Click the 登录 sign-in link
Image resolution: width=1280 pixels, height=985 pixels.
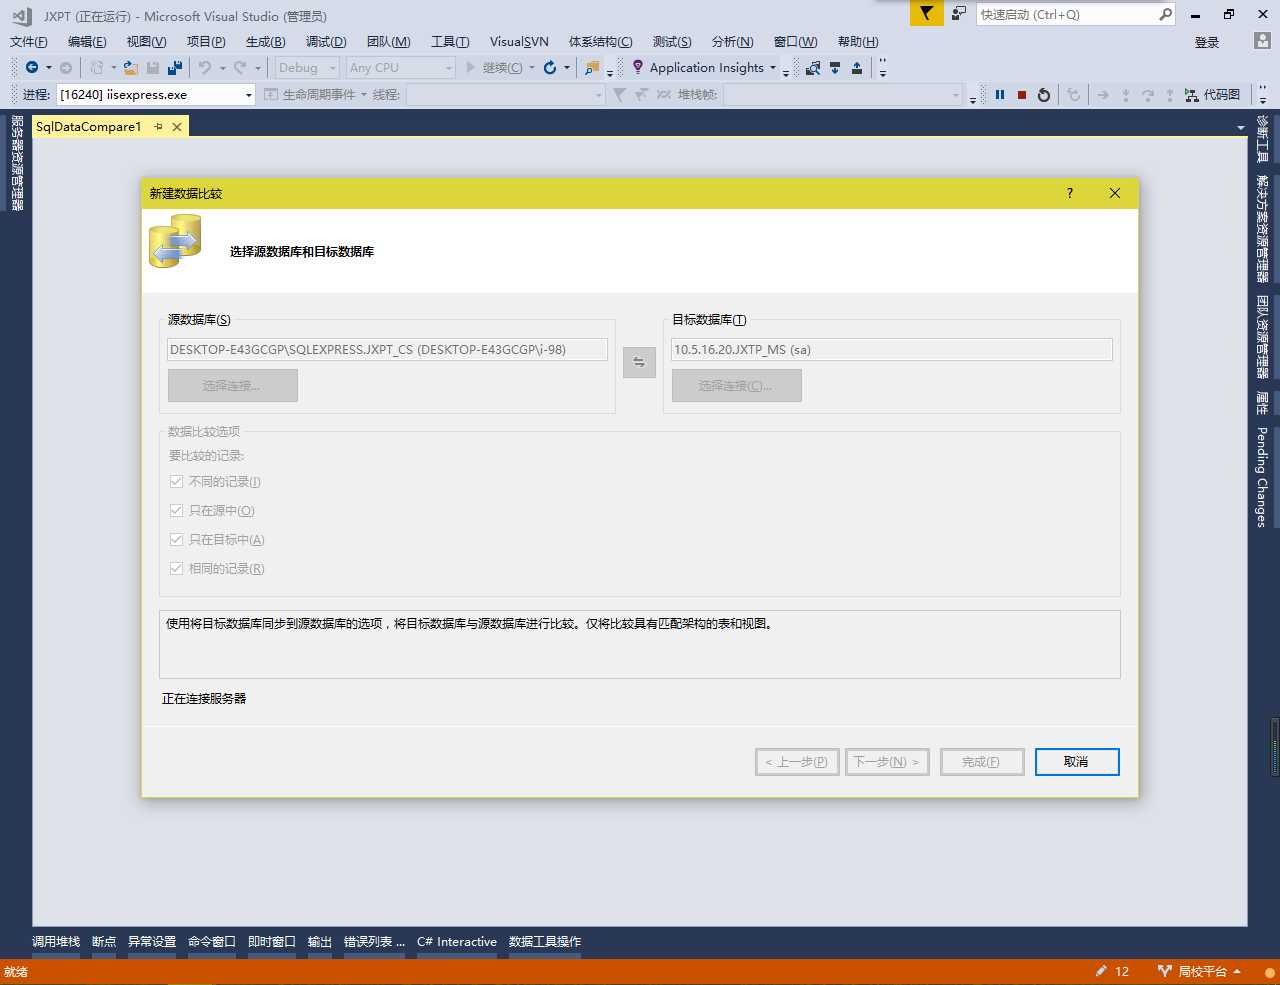(1207, 42)
